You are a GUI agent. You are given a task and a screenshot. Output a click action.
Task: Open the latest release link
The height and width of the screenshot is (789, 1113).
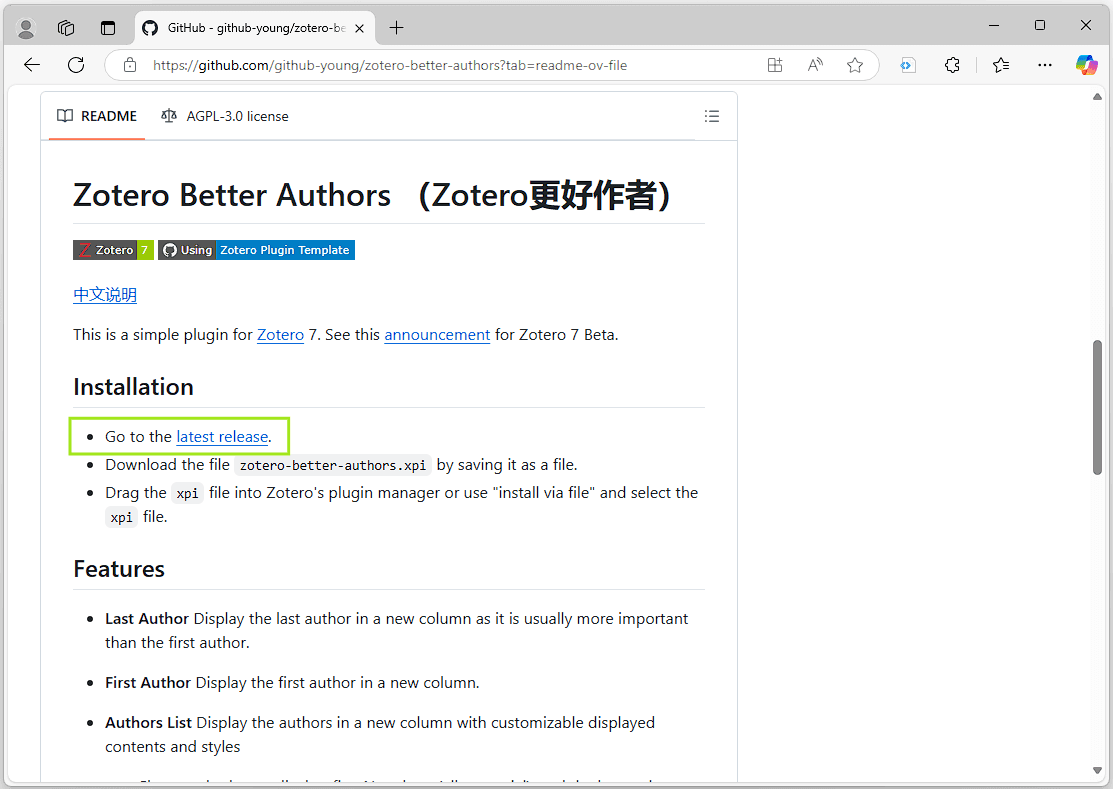pos(222,436)
